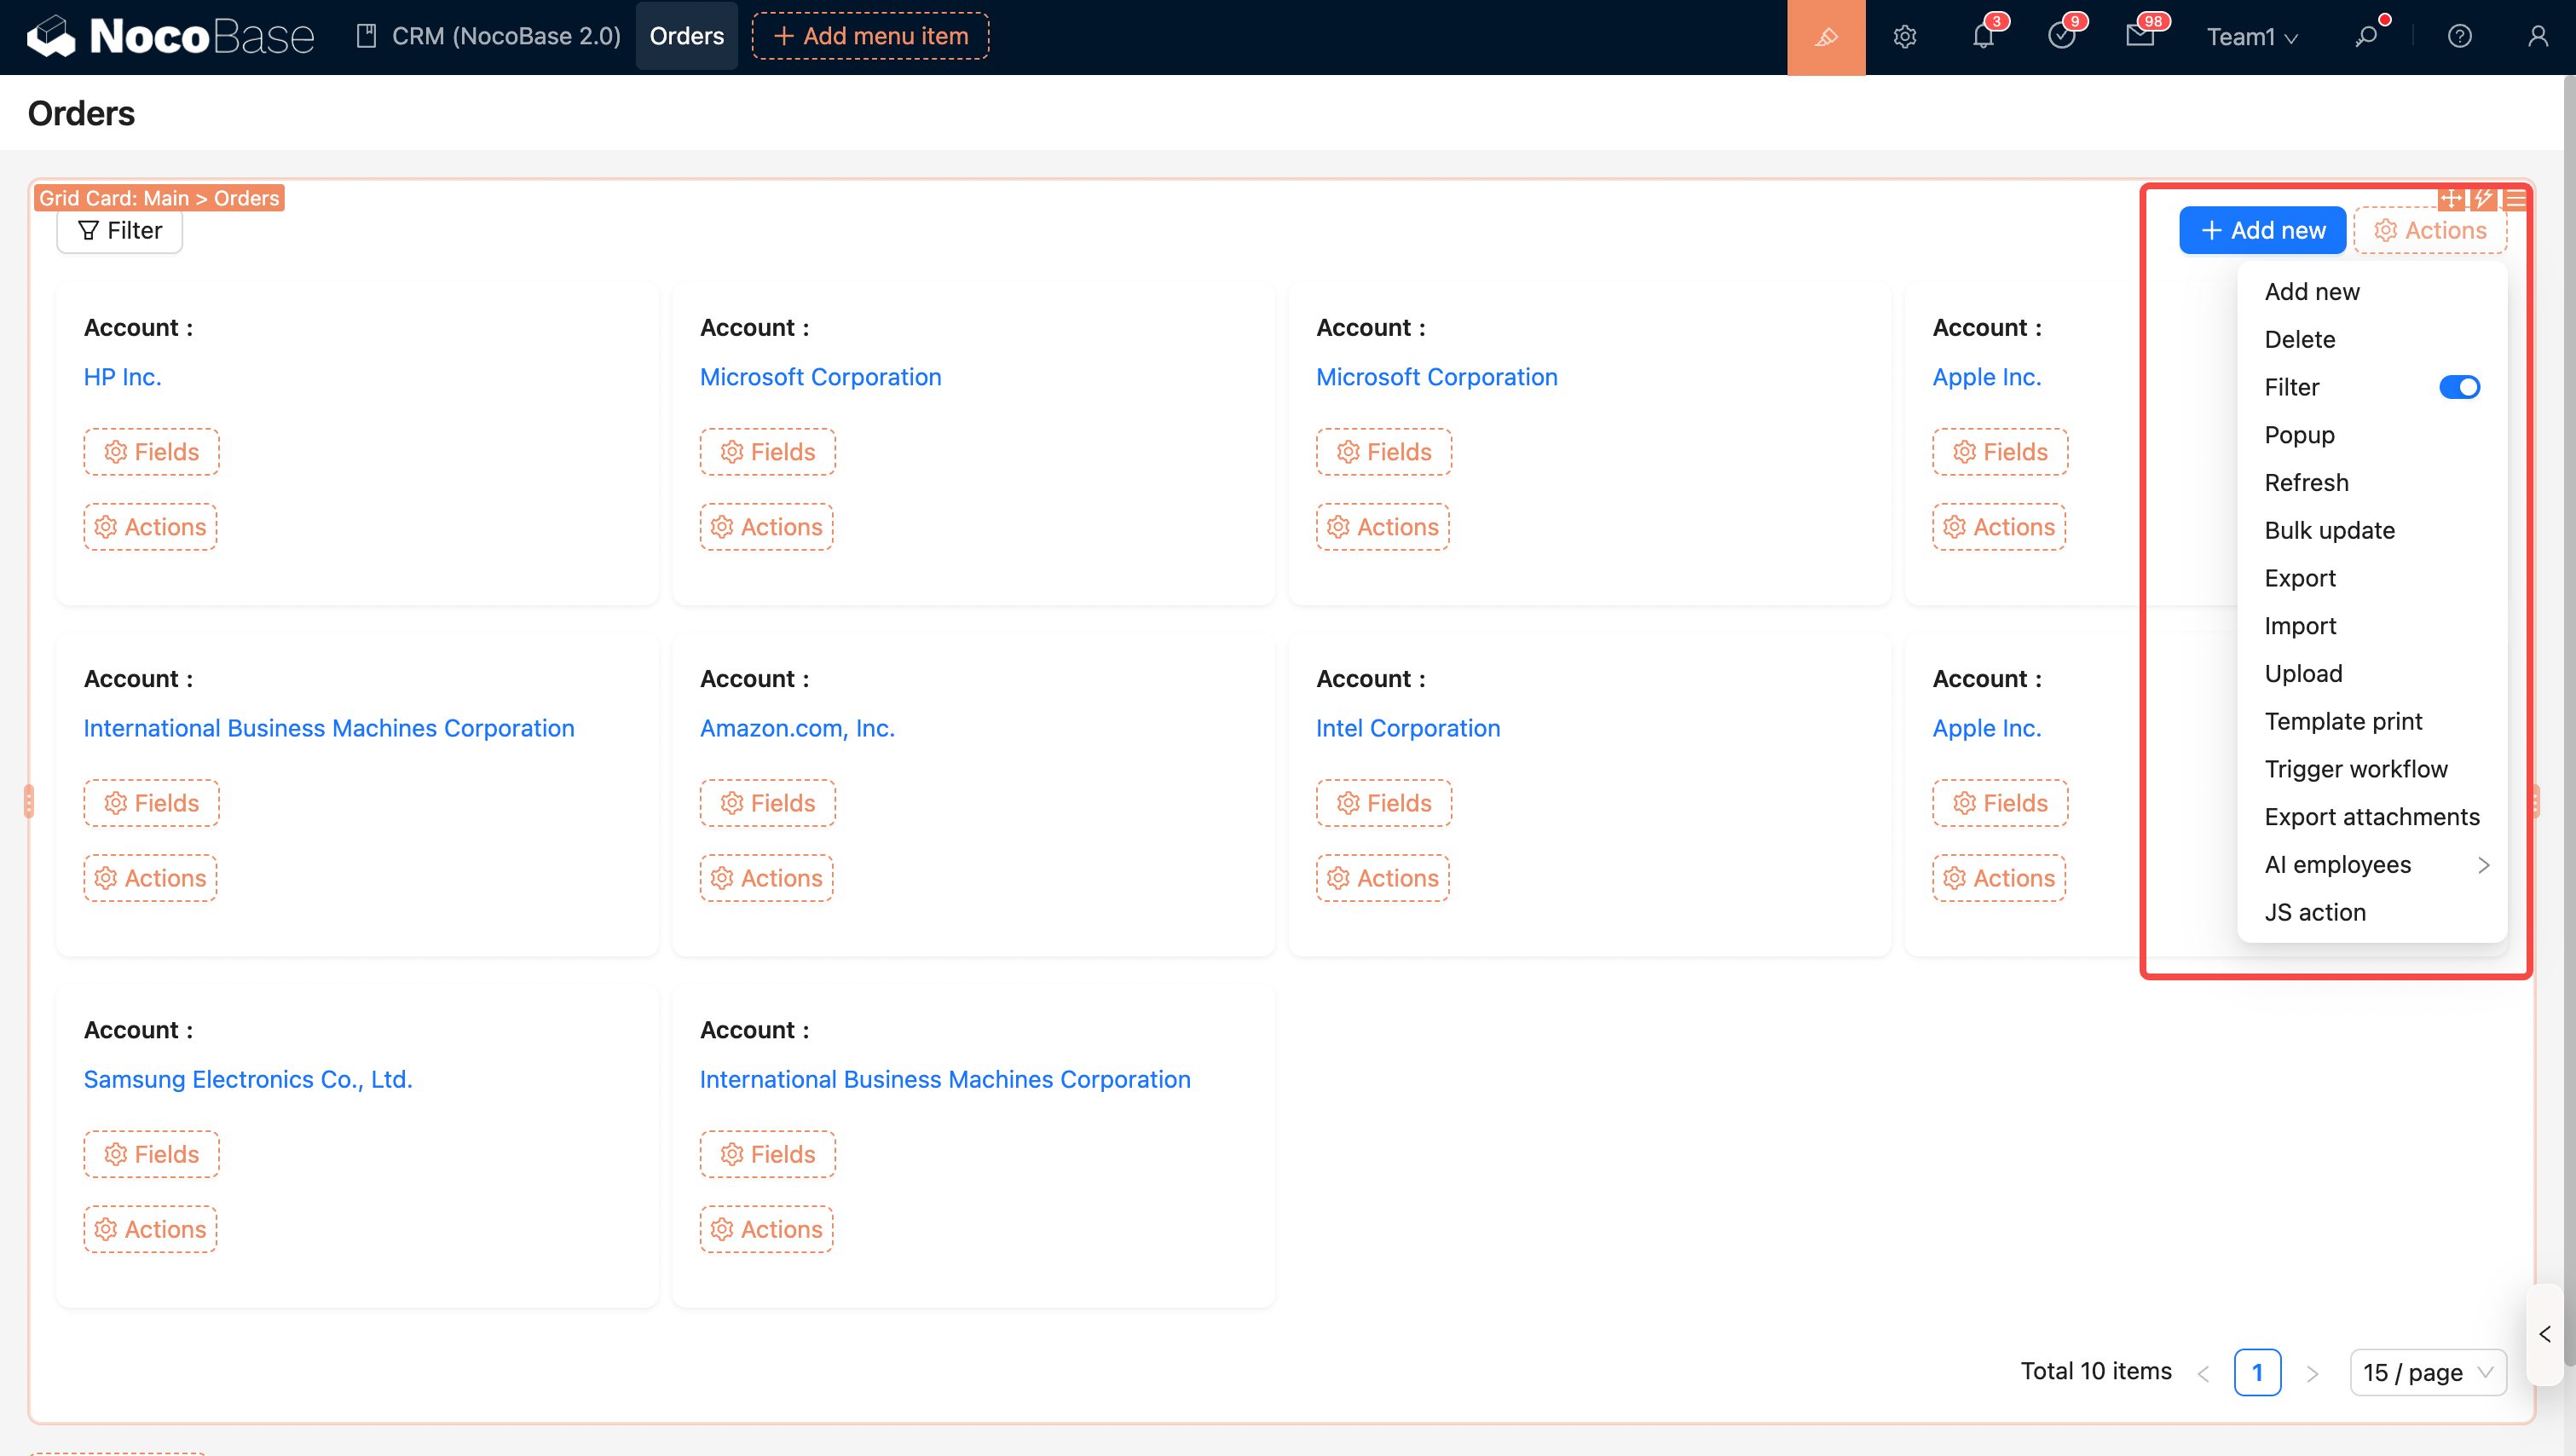The width and height of the screenshot is (2576, 1456).
Task: Click the blue Add new button
Action: (2262, 230)
